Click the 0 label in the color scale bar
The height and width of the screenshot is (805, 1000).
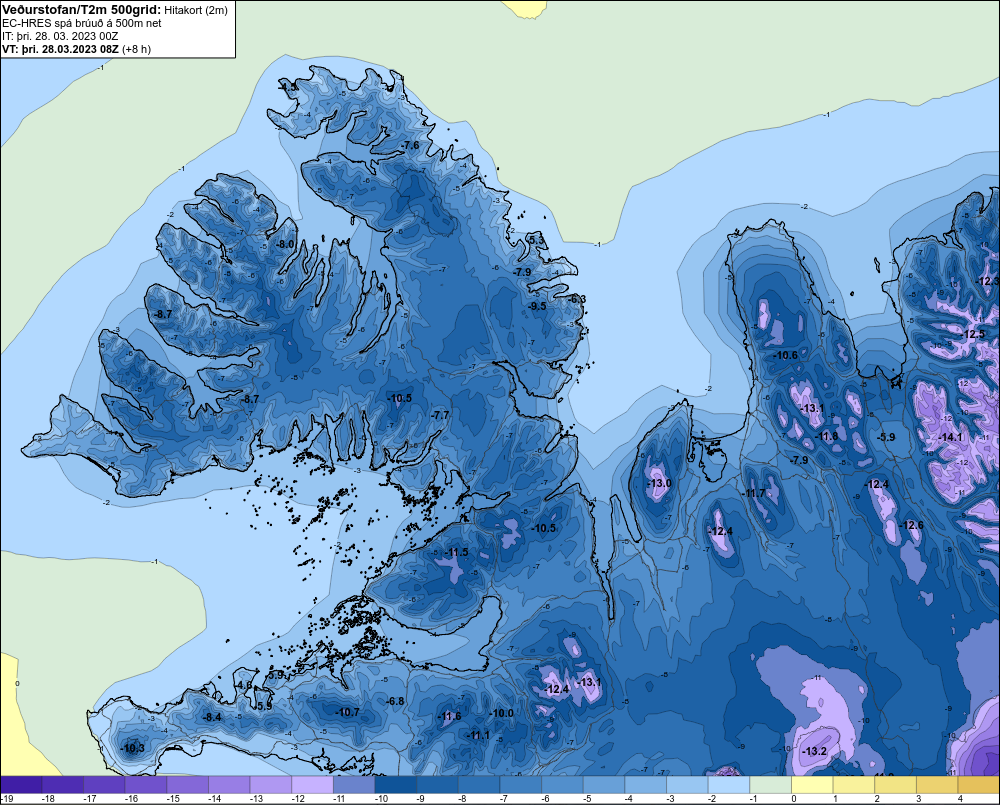(x=794, y=799)
